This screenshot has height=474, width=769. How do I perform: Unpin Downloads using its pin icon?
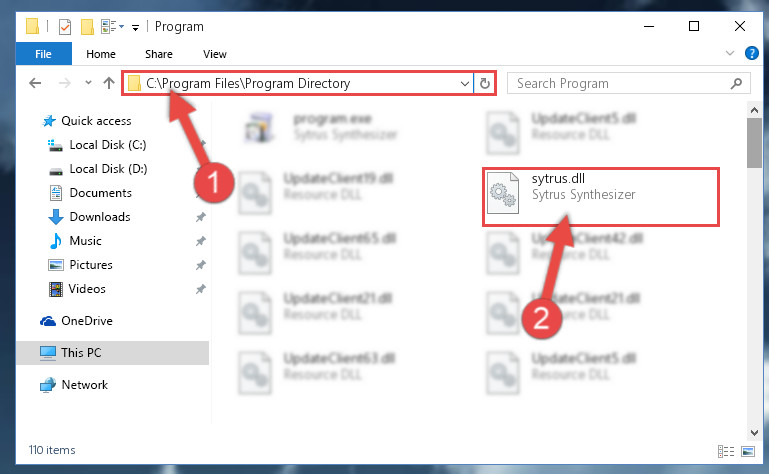(201, 217)
